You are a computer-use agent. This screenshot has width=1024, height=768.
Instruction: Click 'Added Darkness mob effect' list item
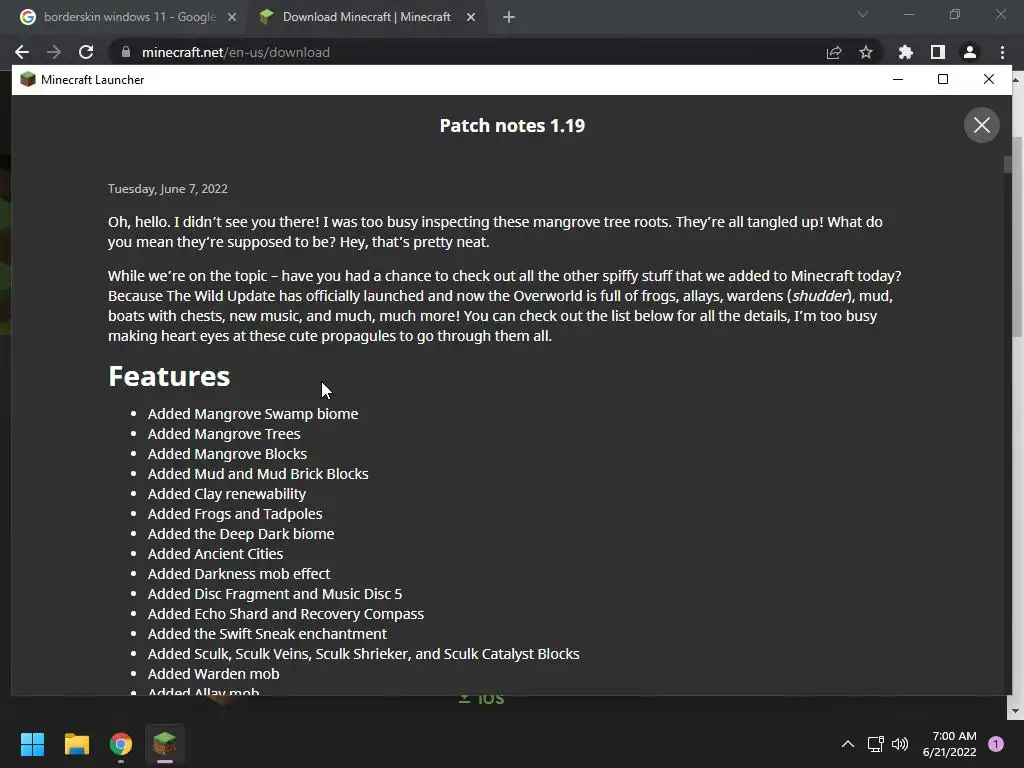pyautogui.click(x=239, y=574)
